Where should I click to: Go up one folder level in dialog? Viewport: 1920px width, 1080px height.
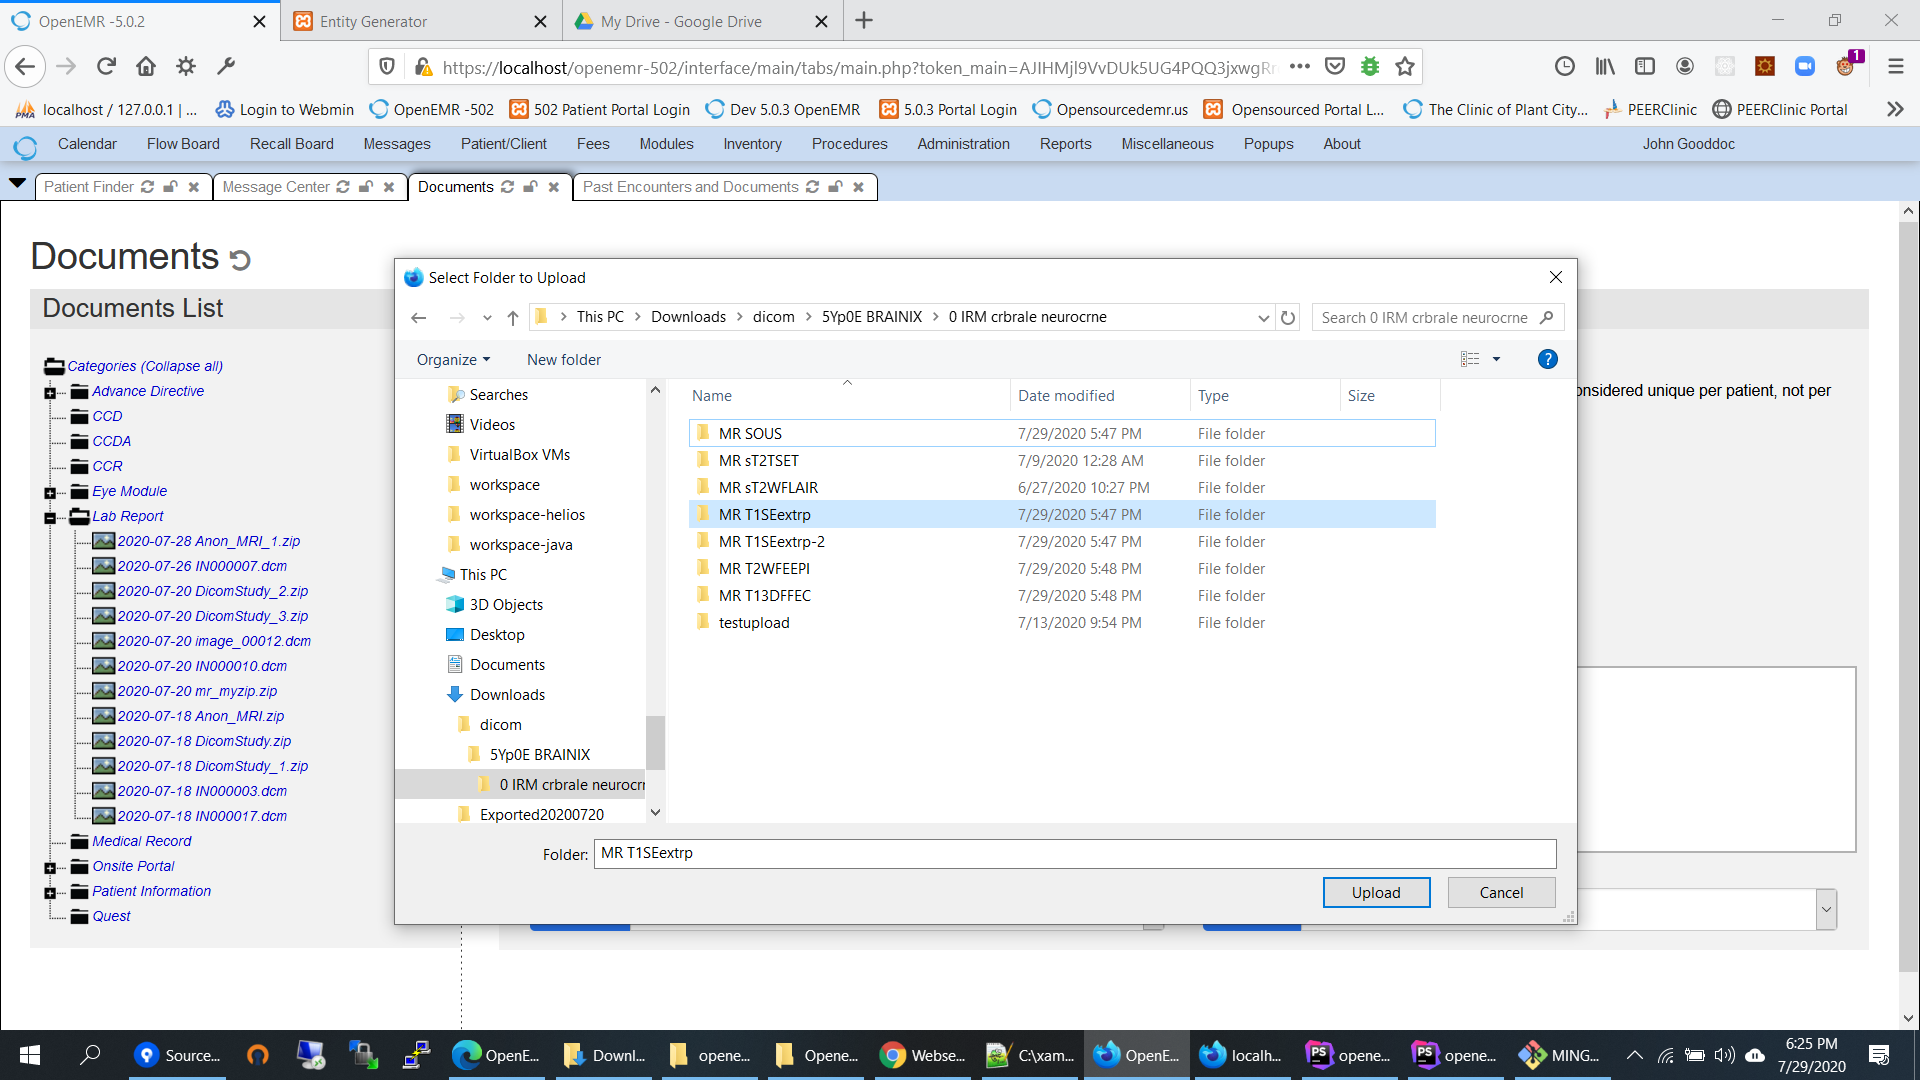click(x=512, y=318)
